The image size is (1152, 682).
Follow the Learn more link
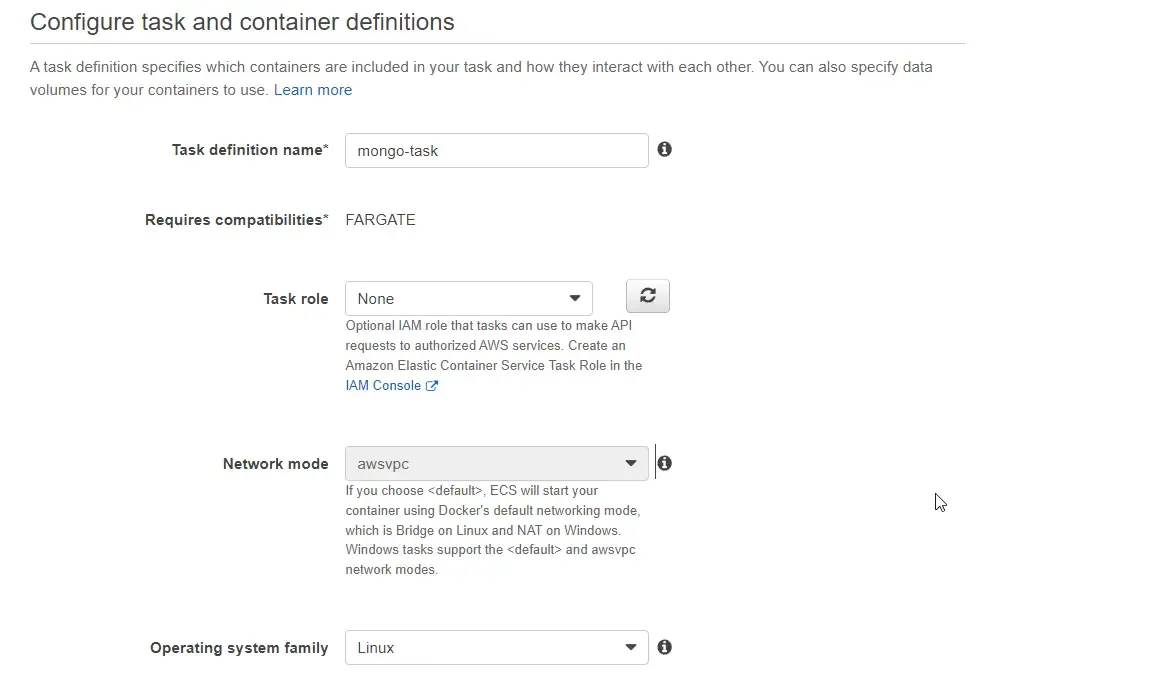[x=313, y=90]
